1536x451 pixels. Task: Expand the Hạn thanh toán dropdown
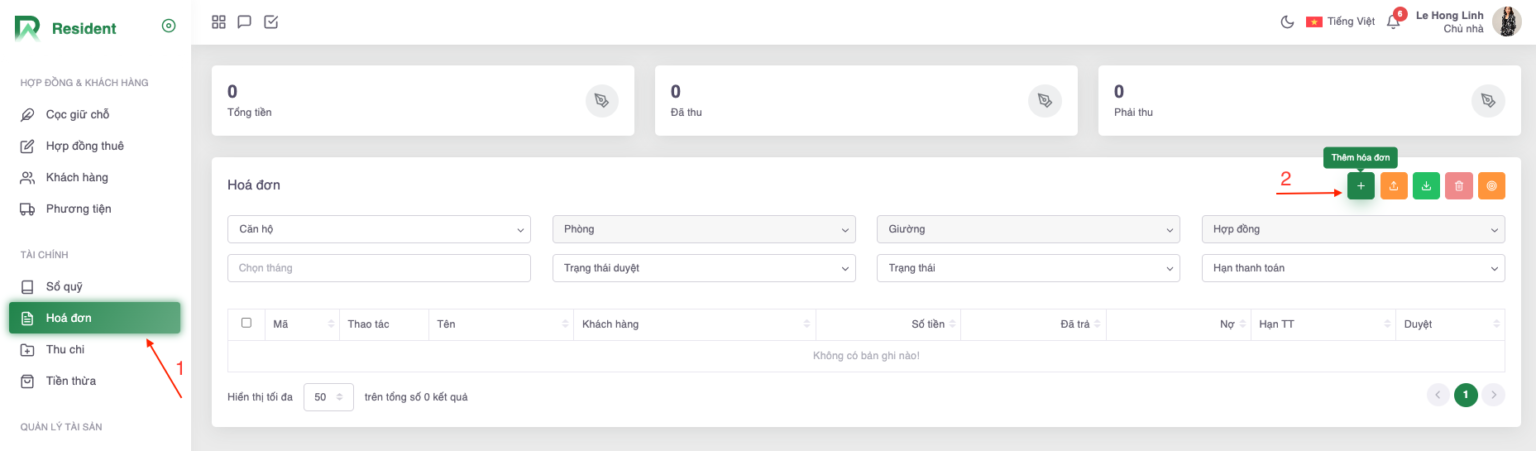(x=1352, y=268)
